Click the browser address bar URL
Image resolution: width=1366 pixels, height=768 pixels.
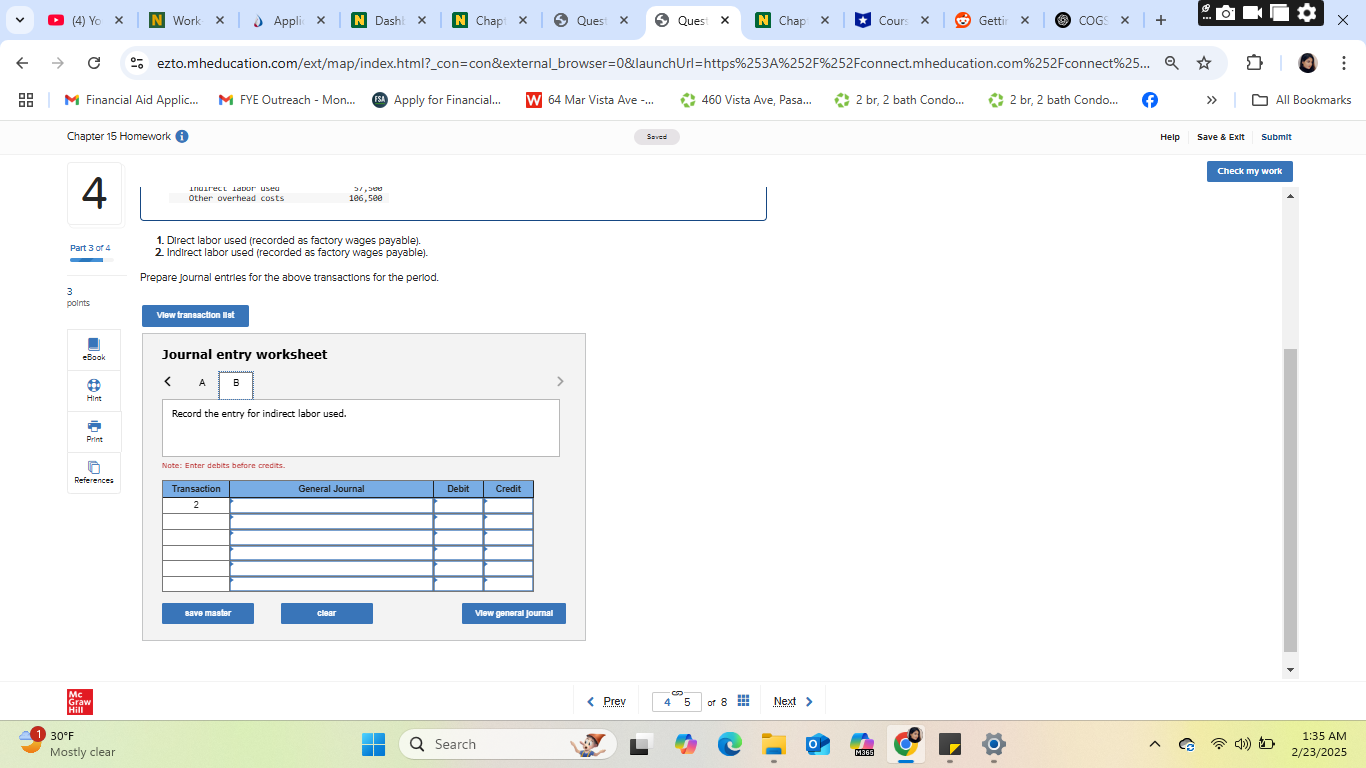coord(653,63)
